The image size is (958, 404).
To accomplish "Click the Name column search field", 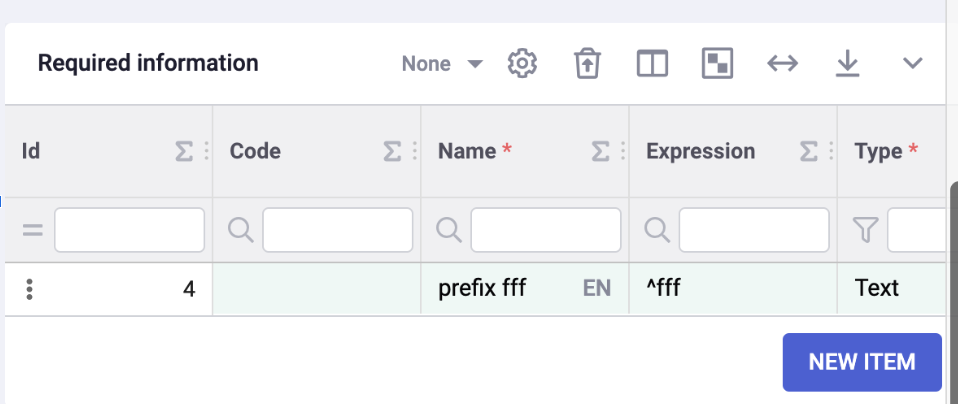I will point(545,230).
